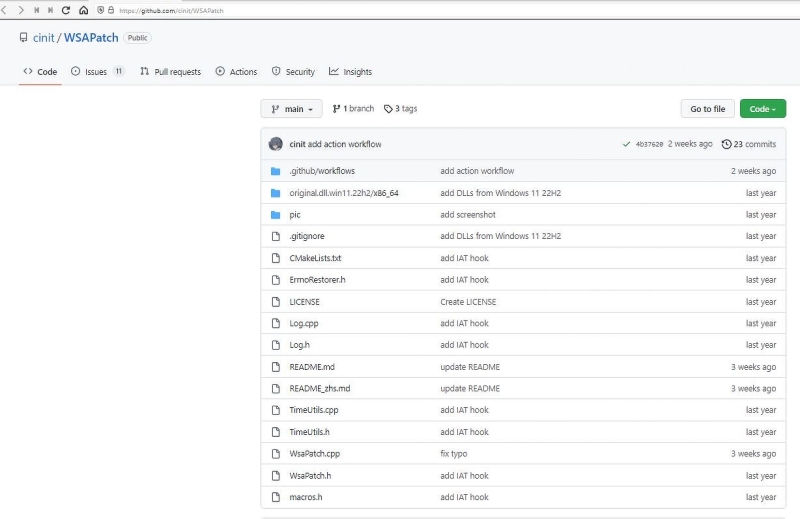
Task: Open the 1 branch link
Action: pyautogui.click(x=353, y=109)
